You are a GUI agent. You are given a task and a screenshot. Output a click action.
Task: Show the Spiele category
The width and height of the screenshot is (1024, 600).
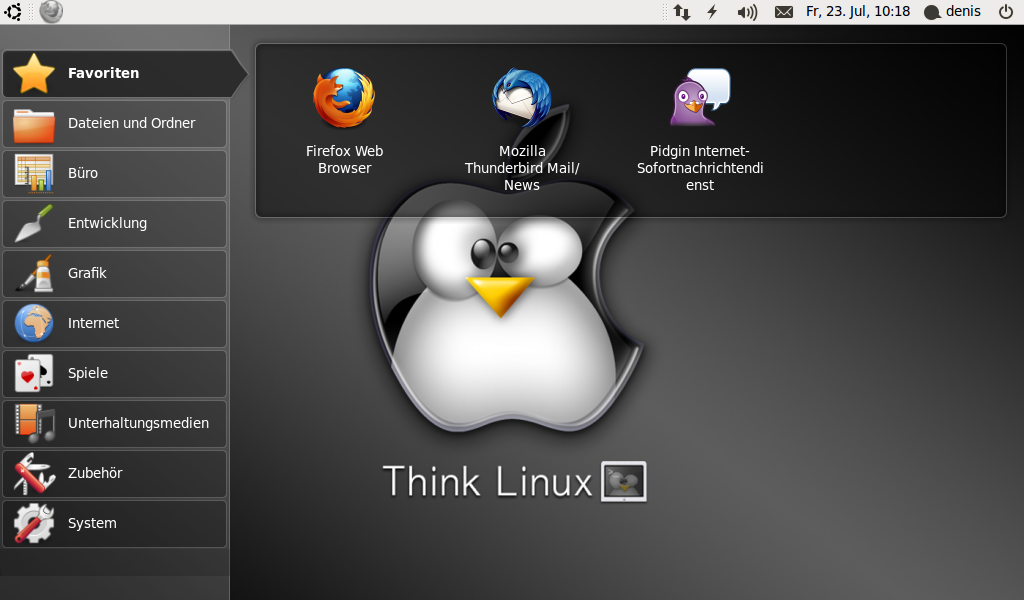click(x=115, y=373)
